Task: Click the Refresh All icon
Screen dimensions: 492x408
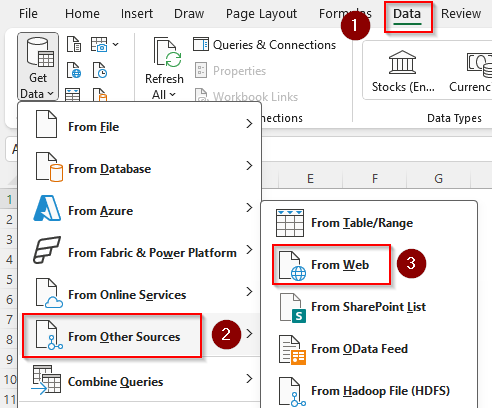Action: pos(167,53)
